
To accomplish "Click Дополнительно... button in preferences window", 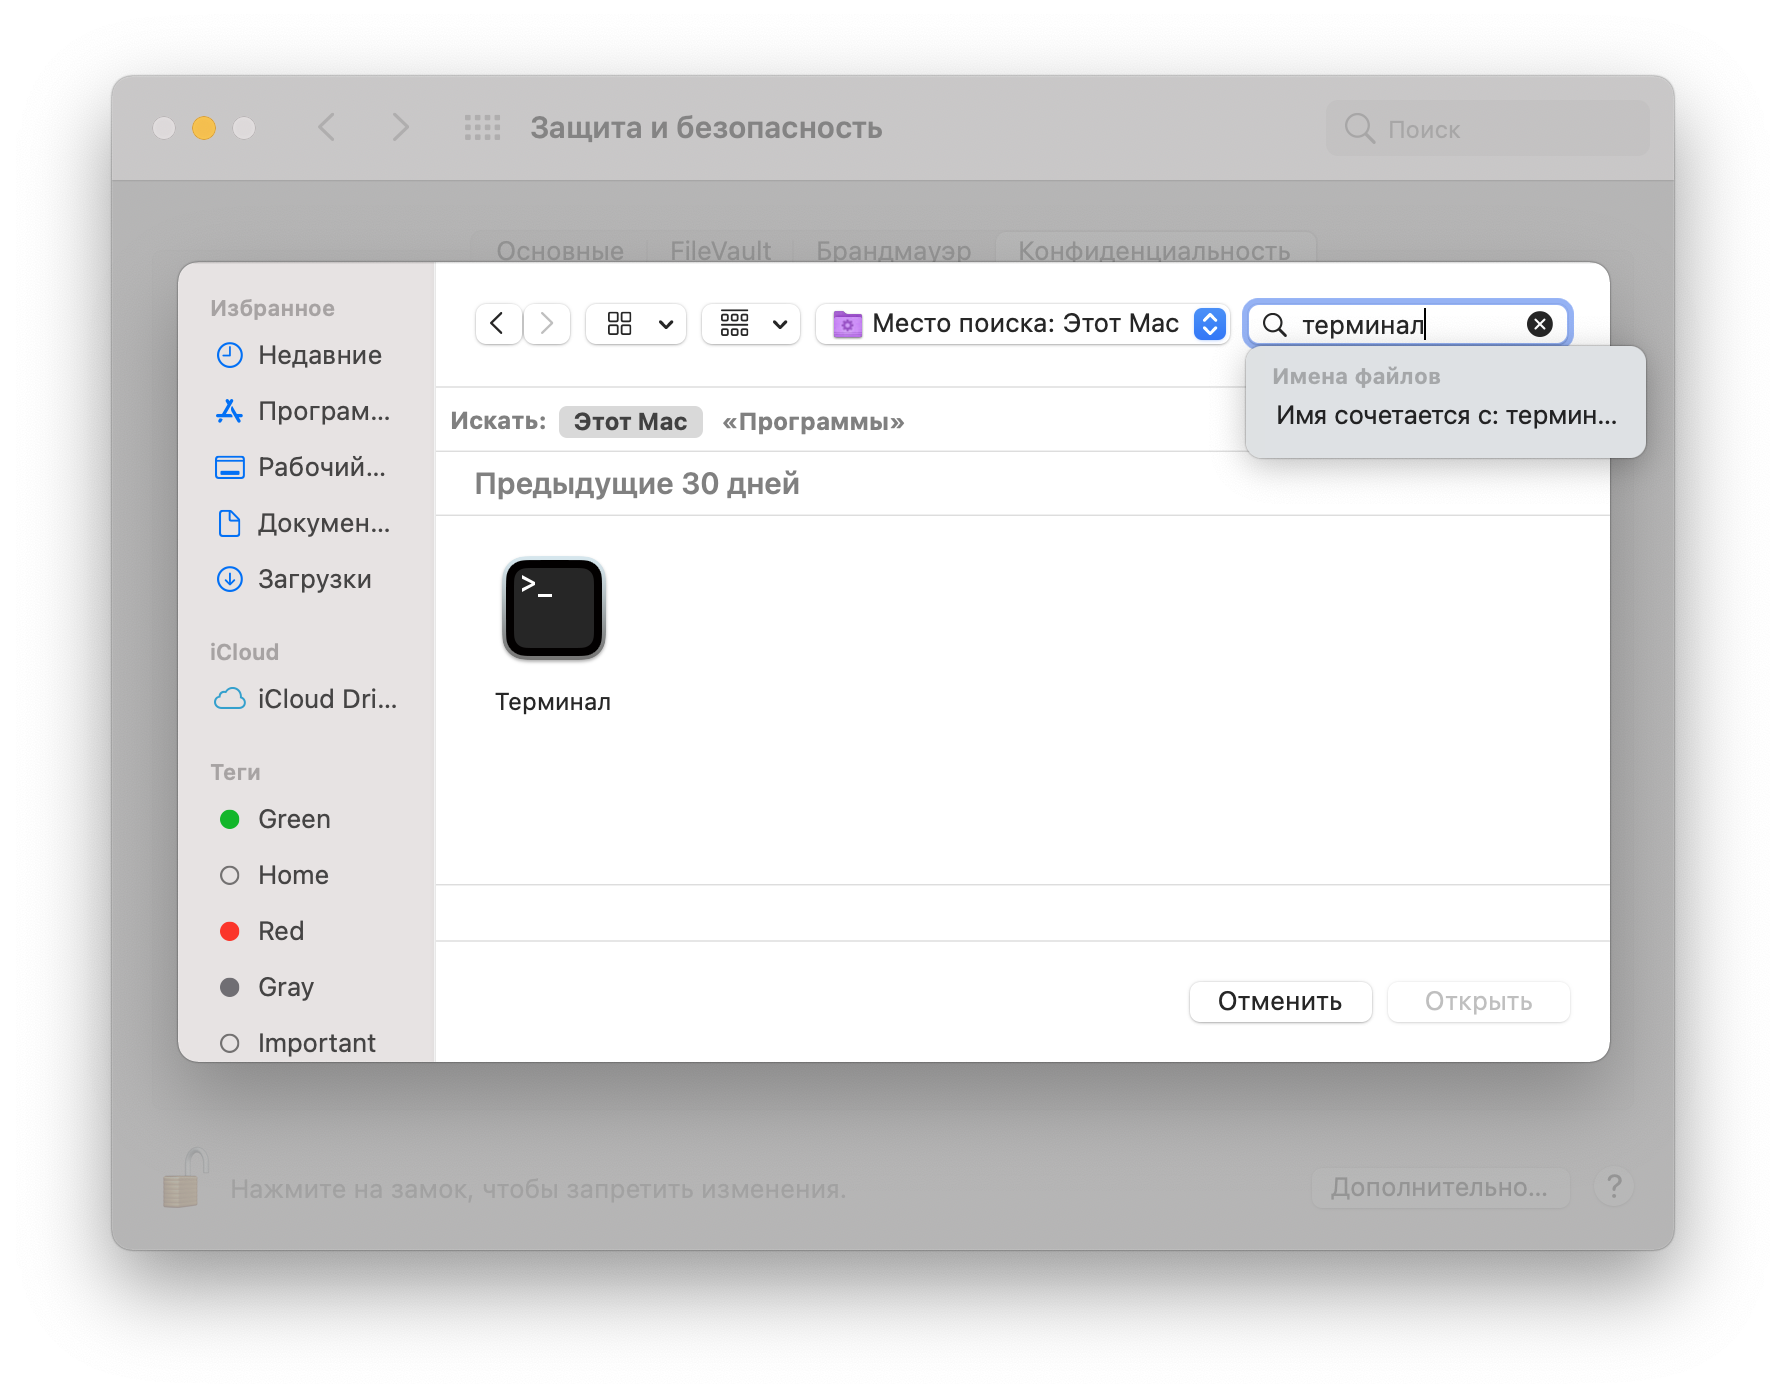I will [x=1440, y=1187].
